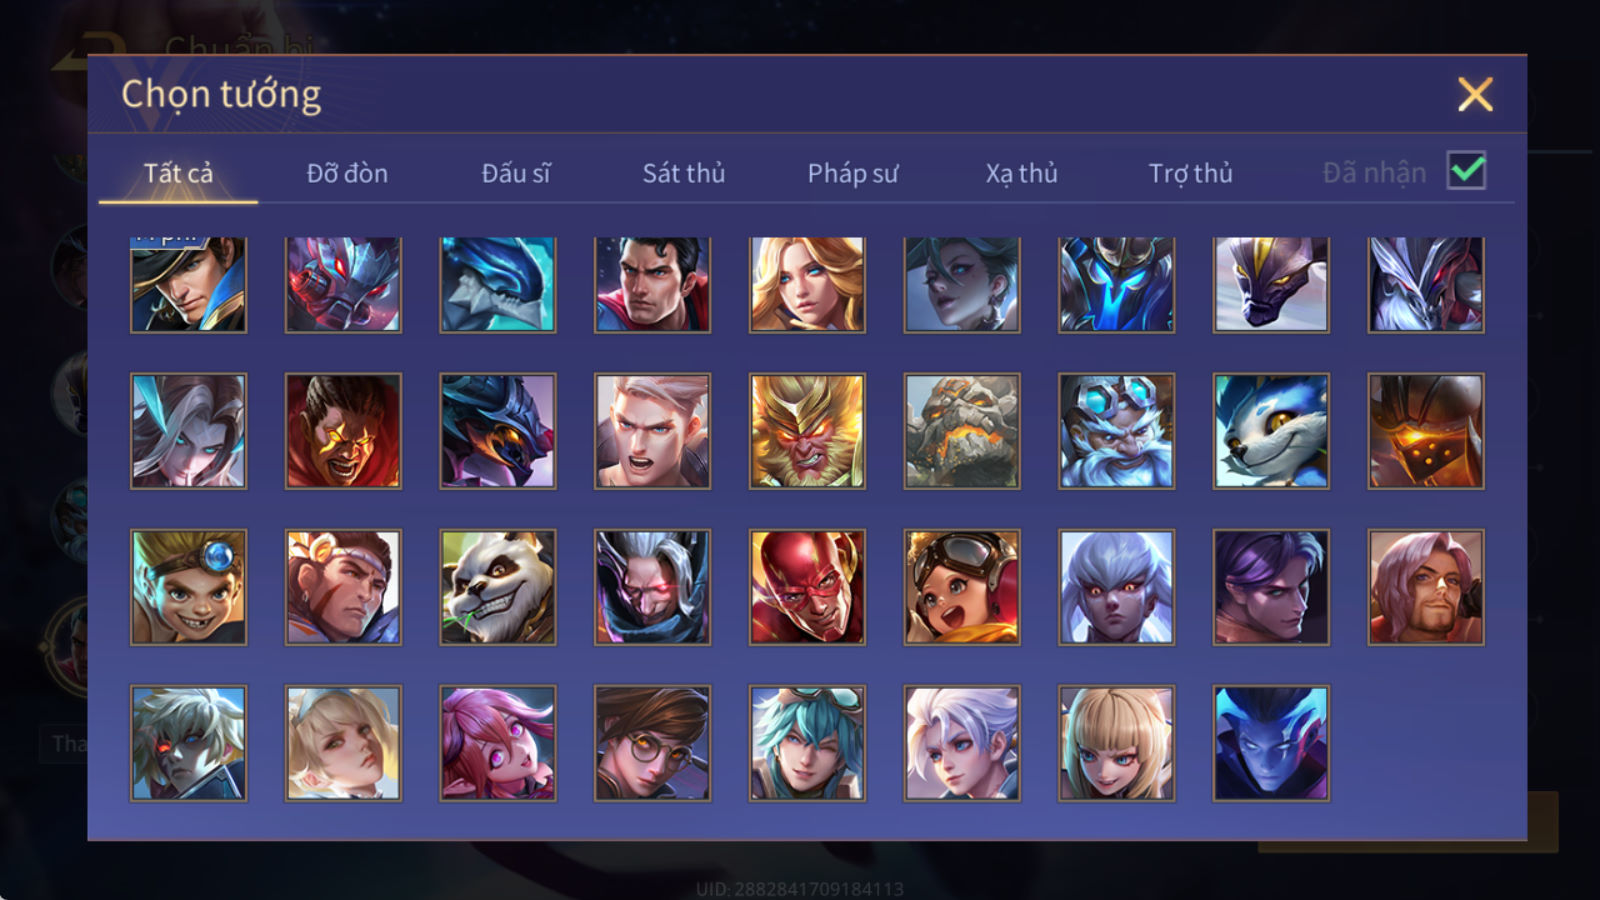Close the Chọn tướng dialog
Image resolution: width=1600 pixels, height=900 pixels.
click(1475, 94)
